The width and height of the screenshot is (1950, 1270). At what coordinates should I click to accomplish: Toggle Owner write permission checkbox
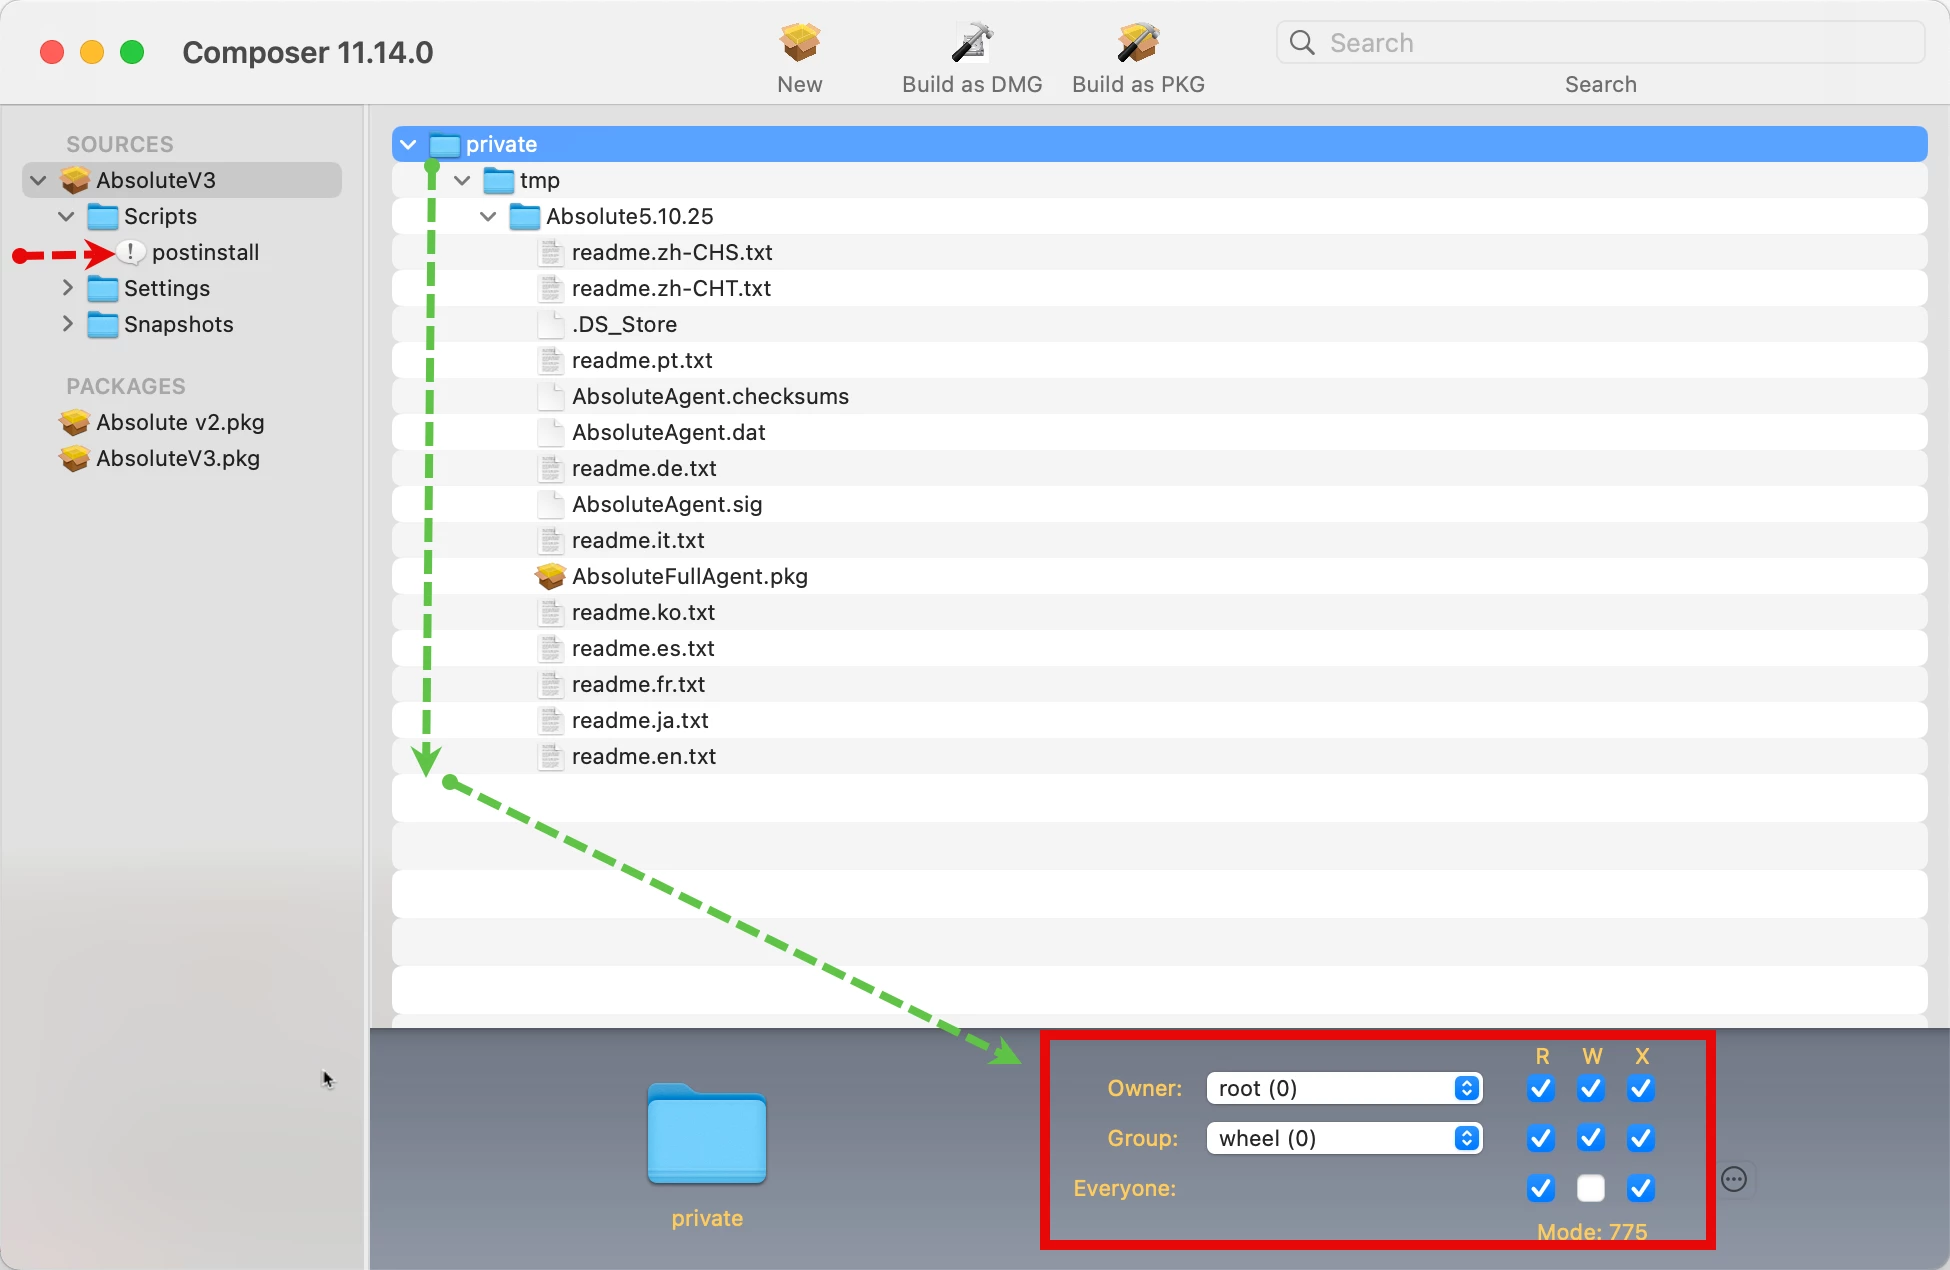coord(1591,1088)
